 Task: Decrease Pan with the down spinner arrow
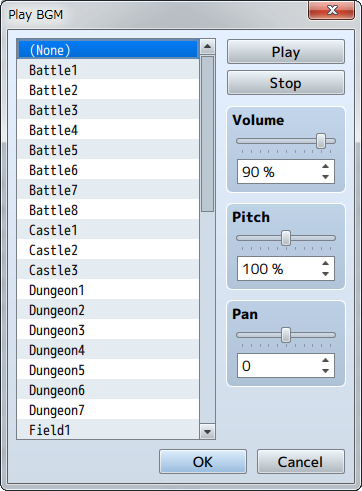click(325, 371)
